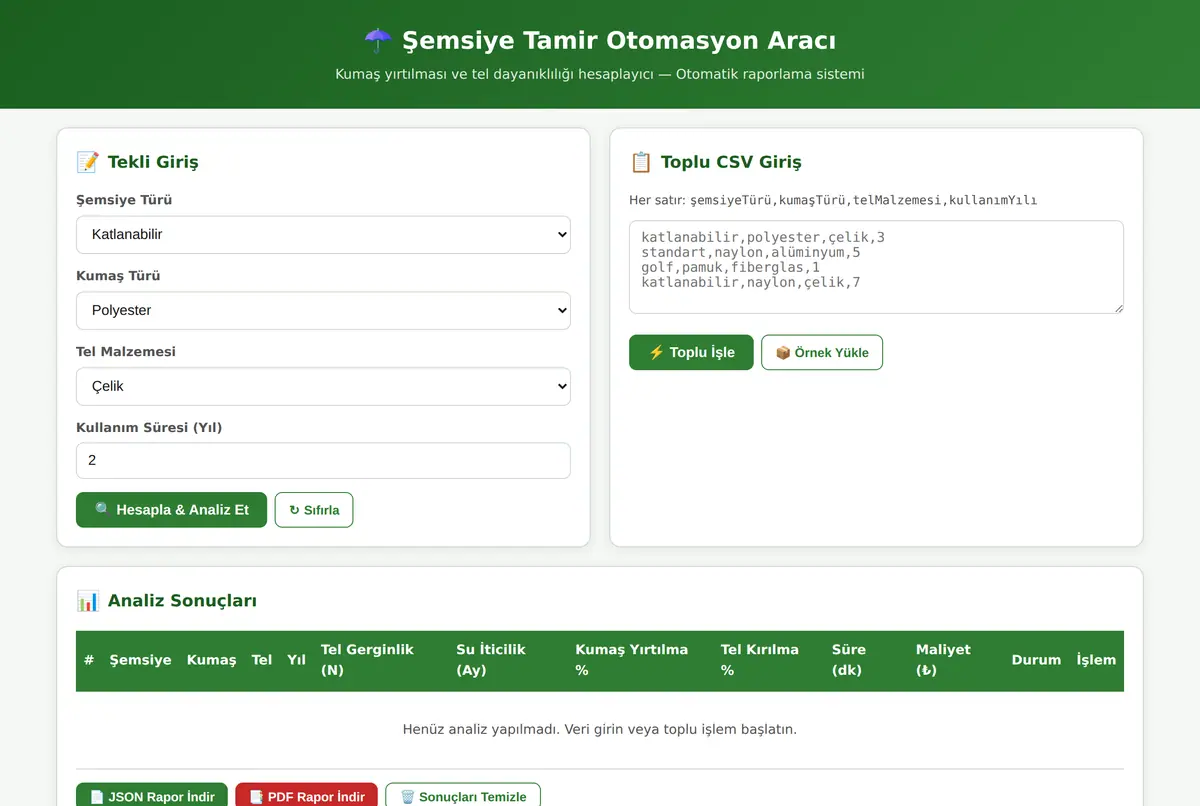
Task: Focus the Kullanım Süresi (Yıl) field
Action: coord(323,461)
